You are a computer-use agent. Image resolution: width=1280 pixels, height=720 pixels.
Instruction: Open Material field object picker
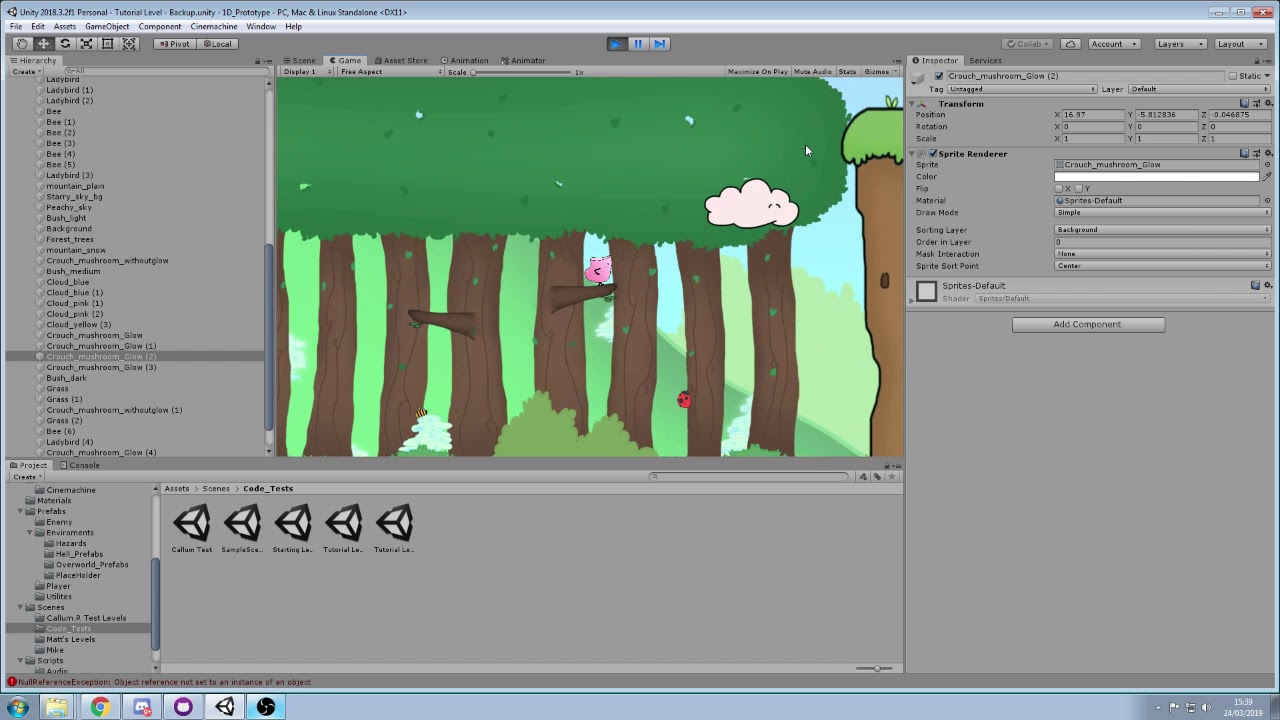coord(1267,201)
